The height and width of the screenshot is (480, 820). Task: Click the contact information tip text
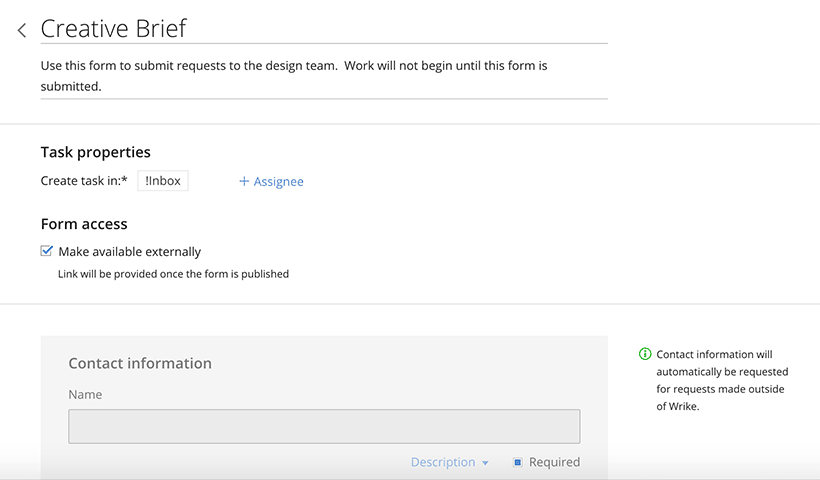[722, 380]
